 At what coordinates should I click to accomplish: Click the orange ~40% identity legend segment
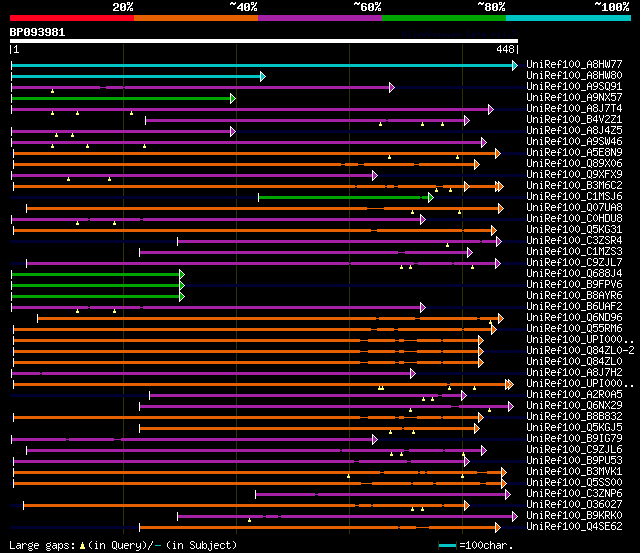(196, 18)
